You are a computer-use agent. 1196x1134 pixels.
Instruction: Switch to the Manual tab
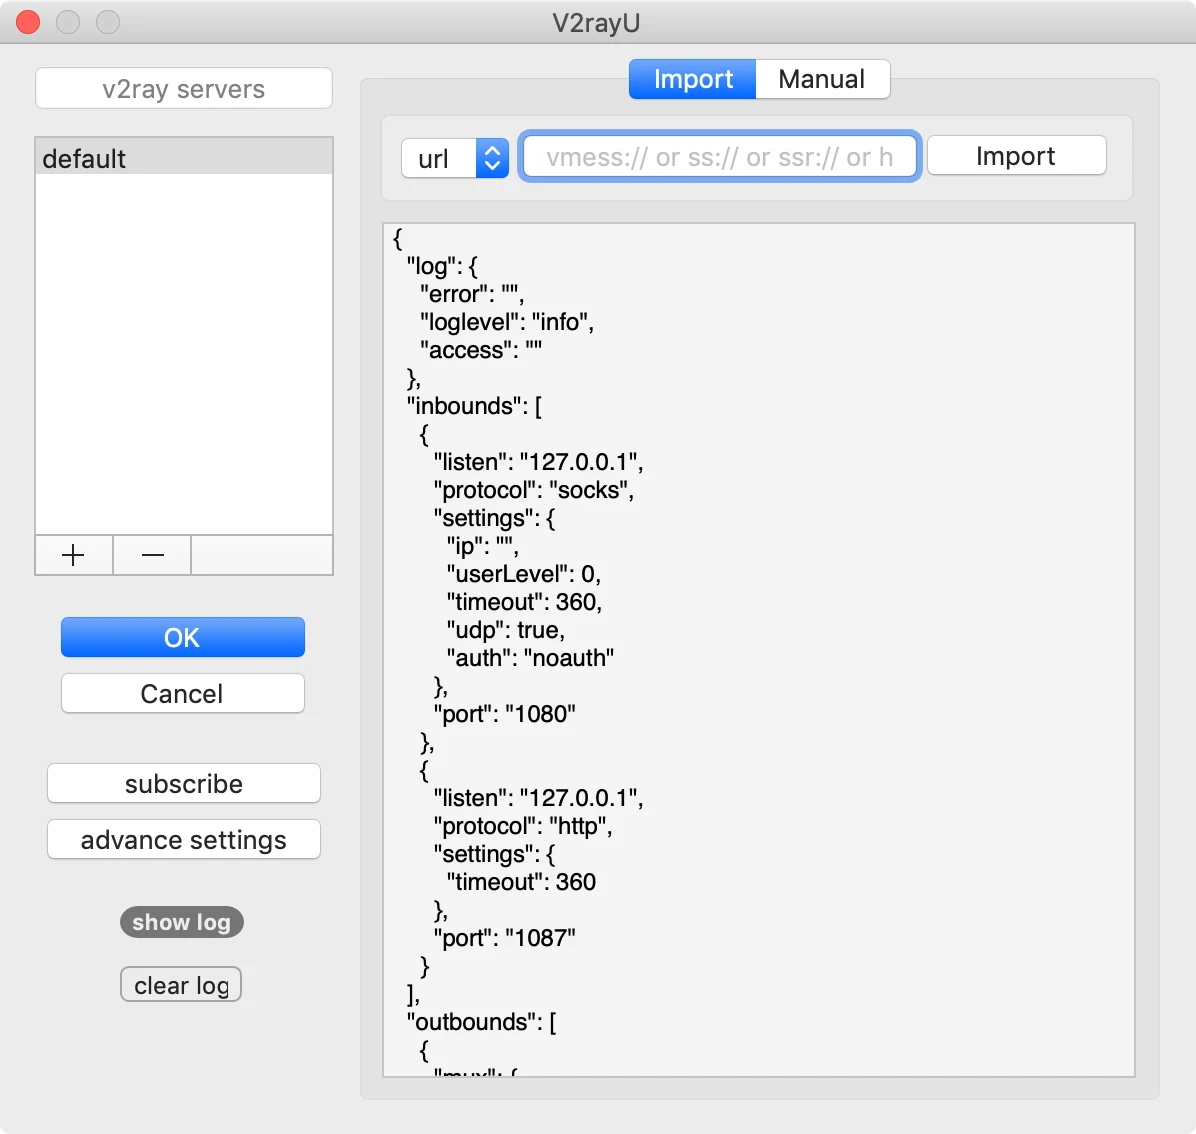click(822, 79)
